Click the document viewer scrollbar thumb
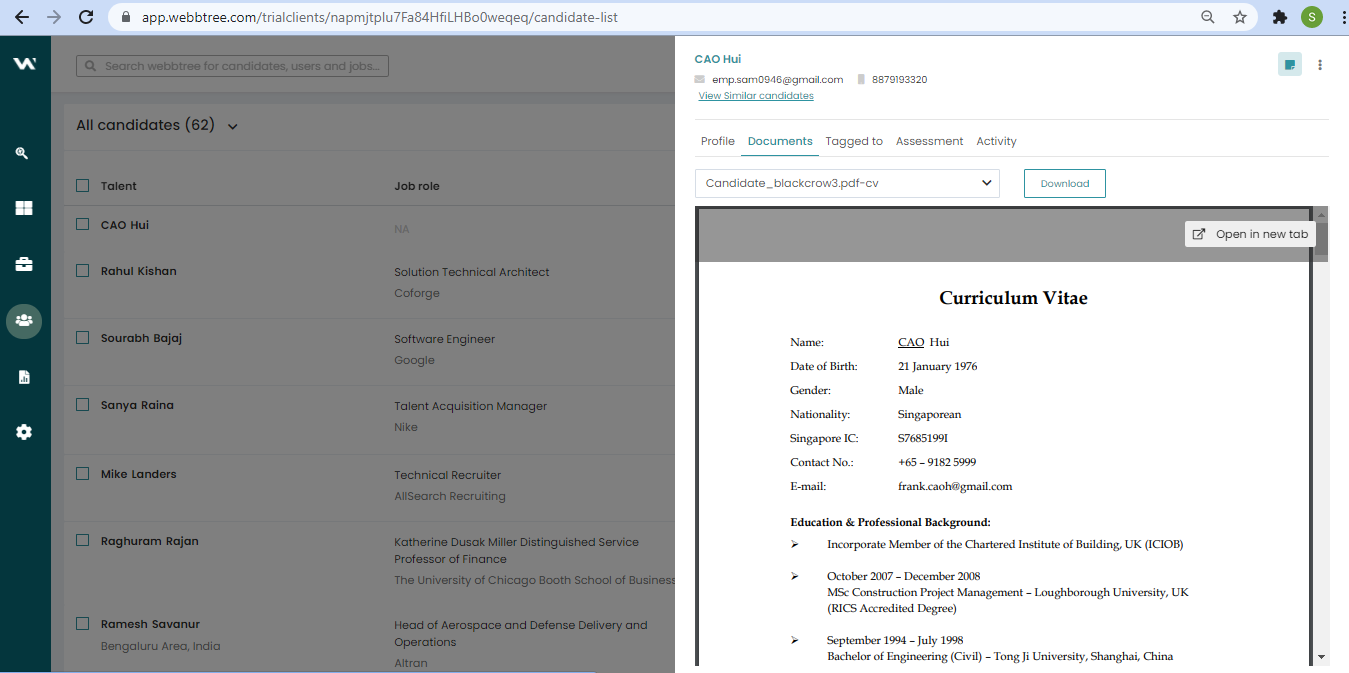Image resolution: width=1349 pixels, height=673 pixels. tap(1322, 240)
